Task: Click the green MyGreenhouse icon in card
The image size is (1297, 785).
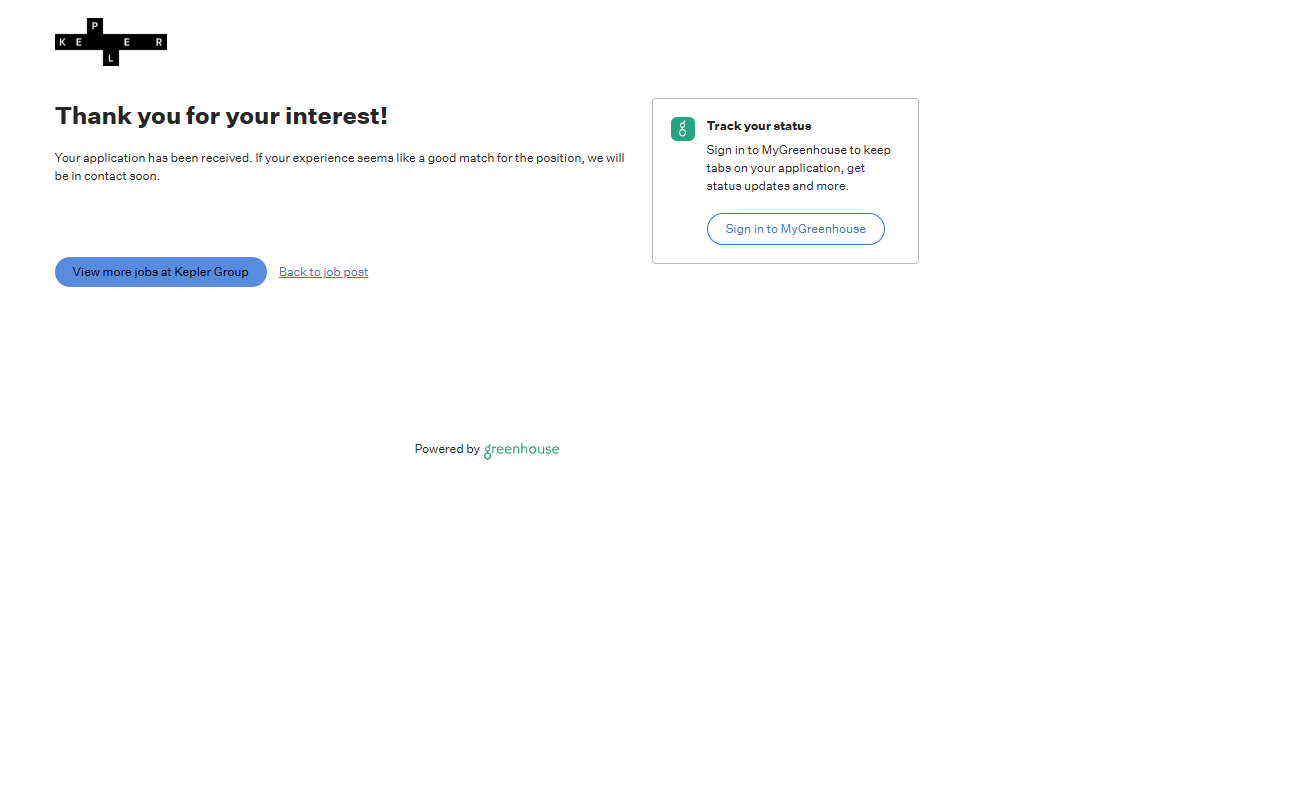Action: tap(682, 129)
